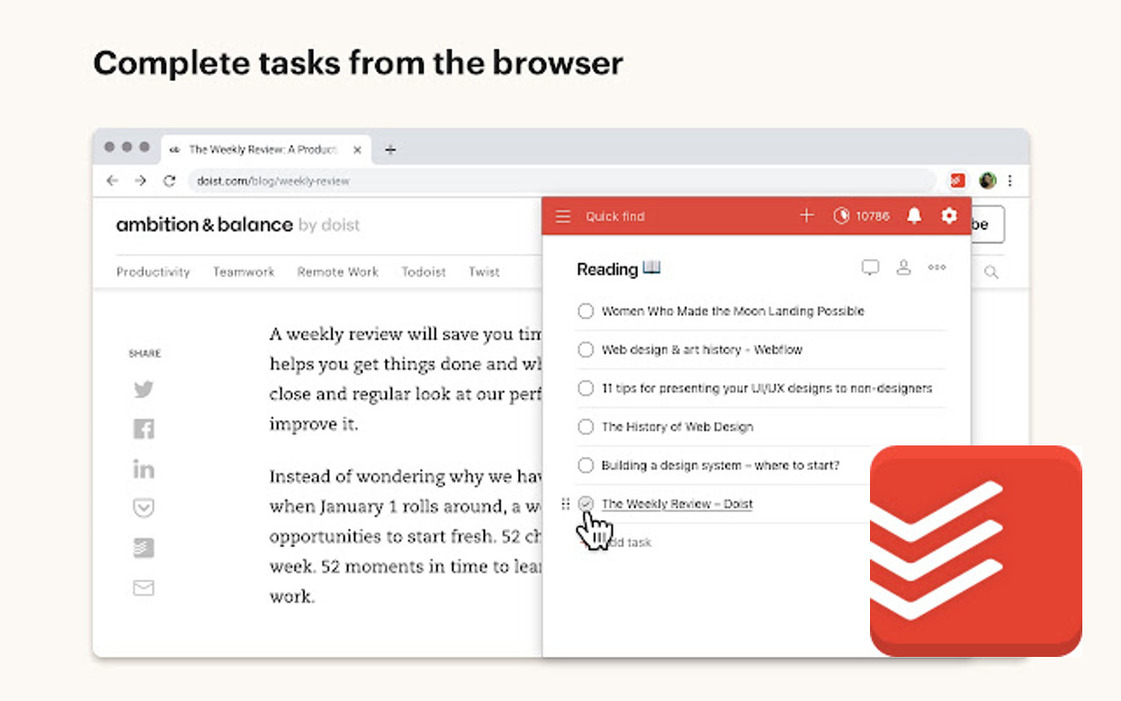Open the Remote Work blog category
The width and height of the screenshot is (1121, 701).
tap(337, 272)
